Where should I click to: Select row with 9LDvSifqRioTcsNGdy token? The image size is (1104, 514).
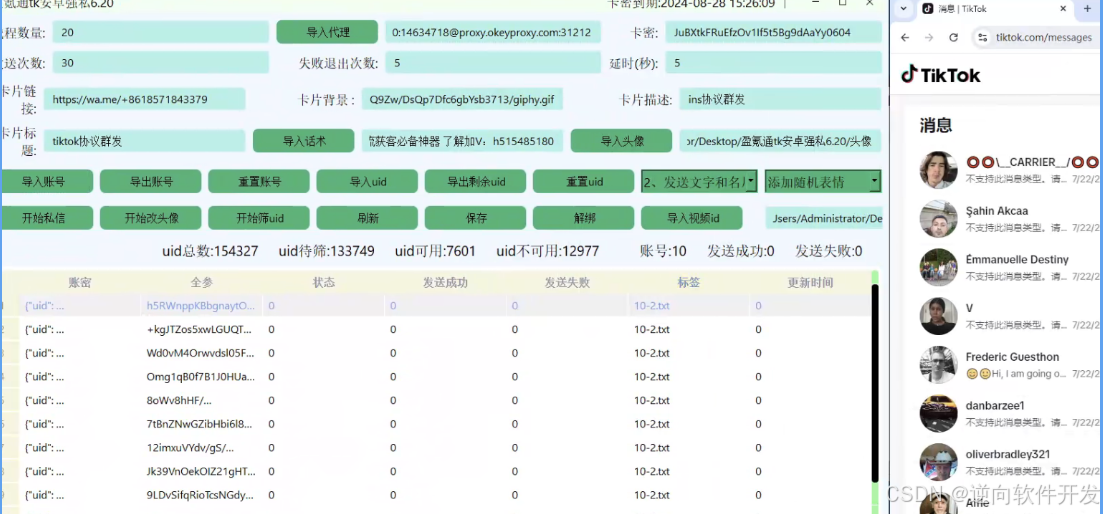pyautogui.click(x=437, y=495)
